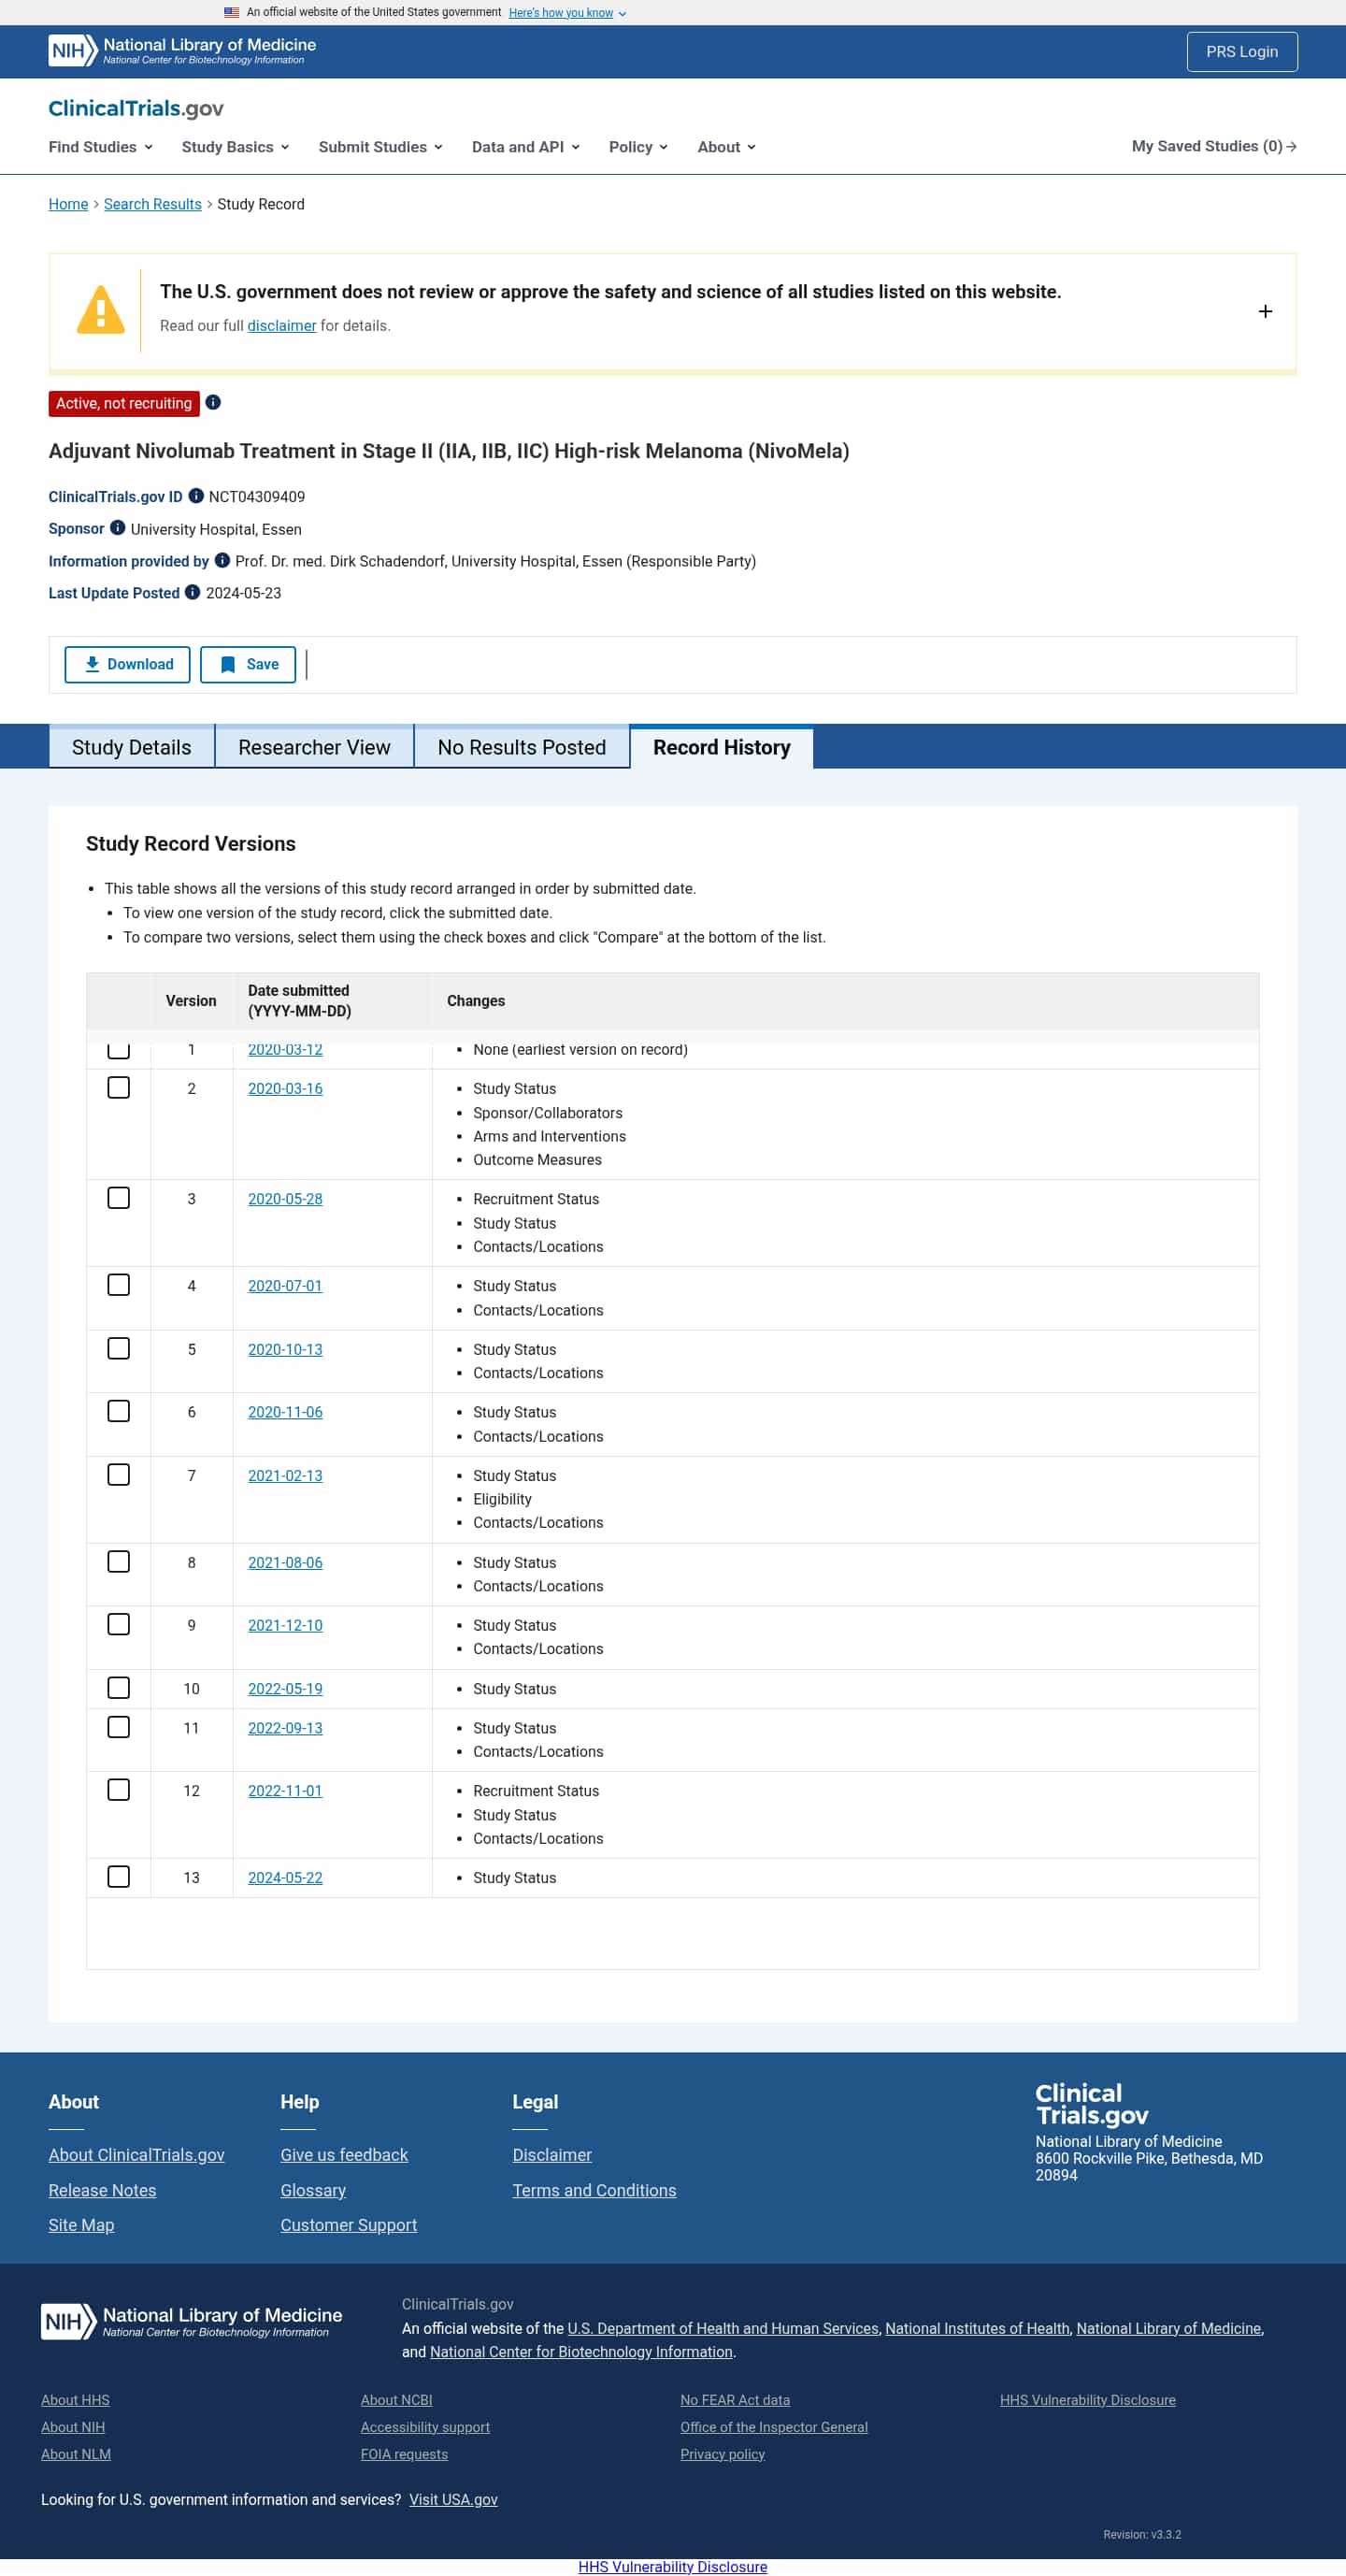
Task: Open version submitted 2022-11-01
Action: pyautogui.click(x=285, y=1790)
